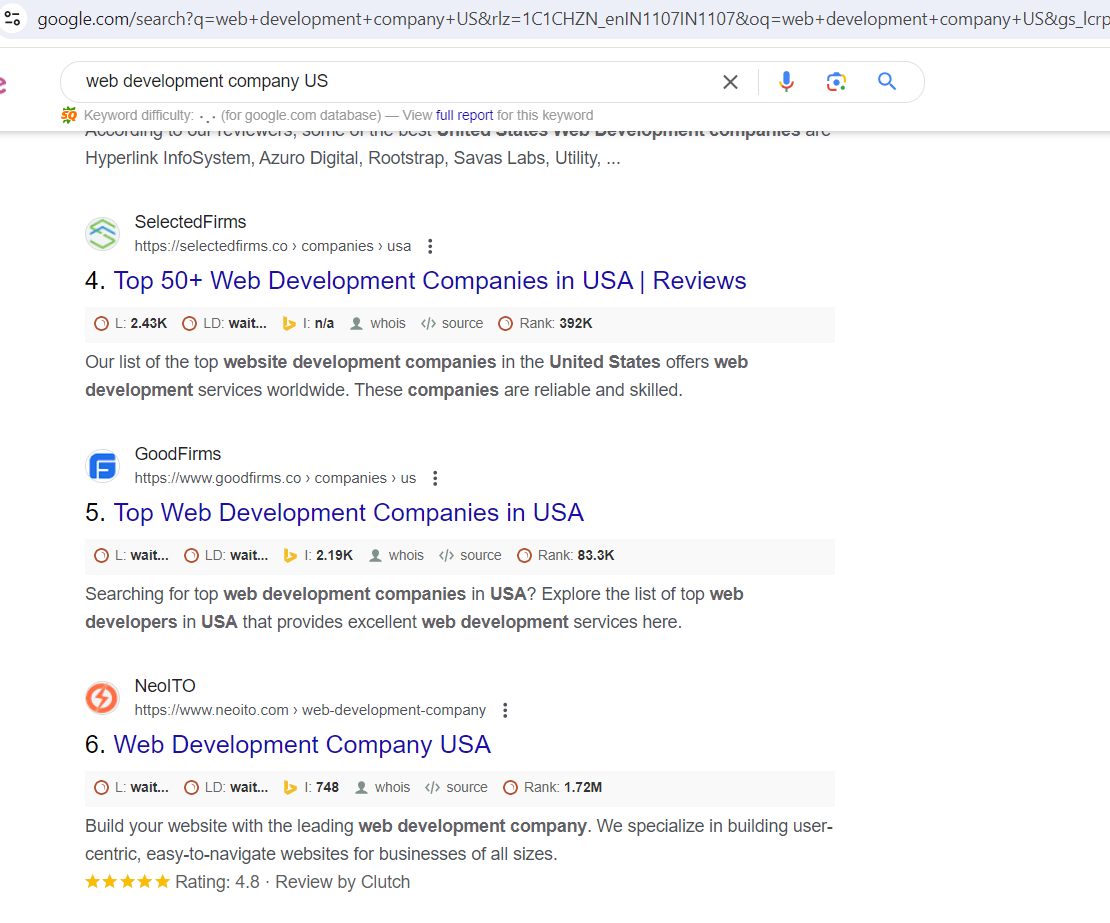This screenshot has height=923, width=1110.
Task: Click the Google Lens image search icon
Action: (836, 82)
